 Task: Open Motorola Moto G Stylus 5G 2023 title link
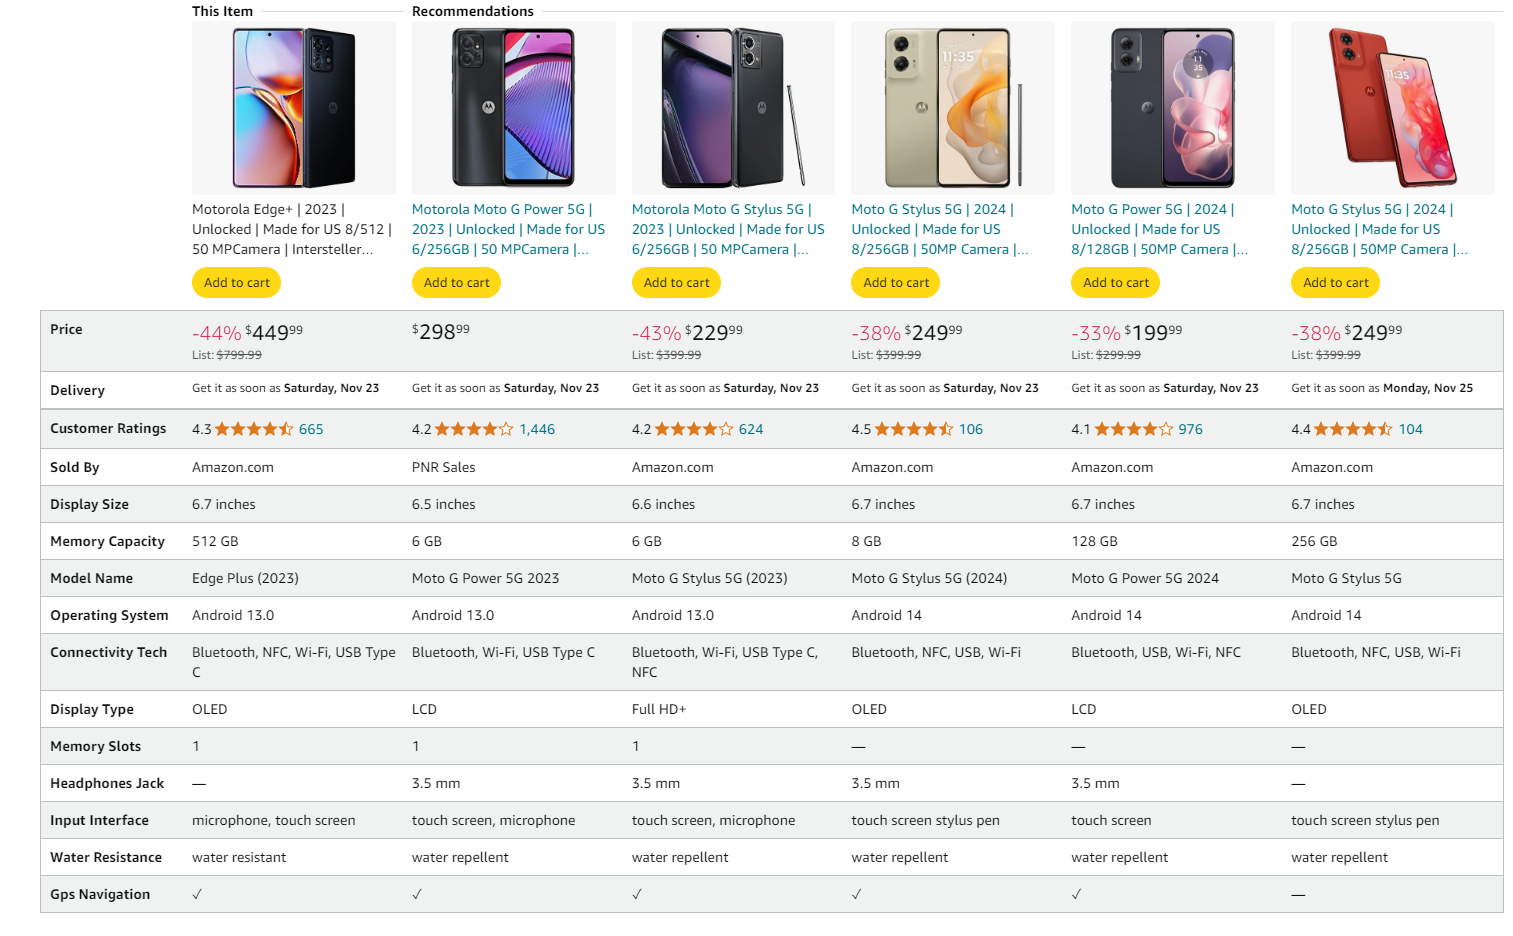pos(729,229)
